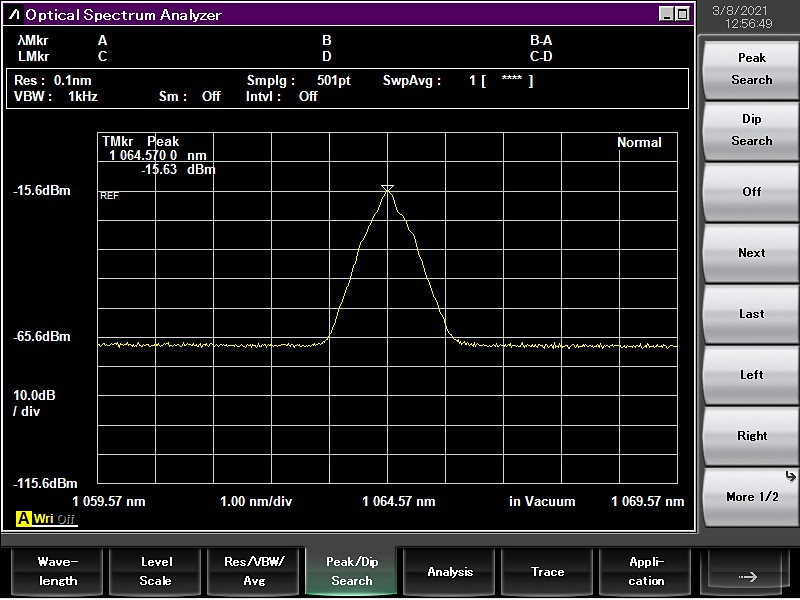The height and width of the screenshot is (600, 800).
Task: Click the yellow trace A indicator
Action: click(24, 519)
